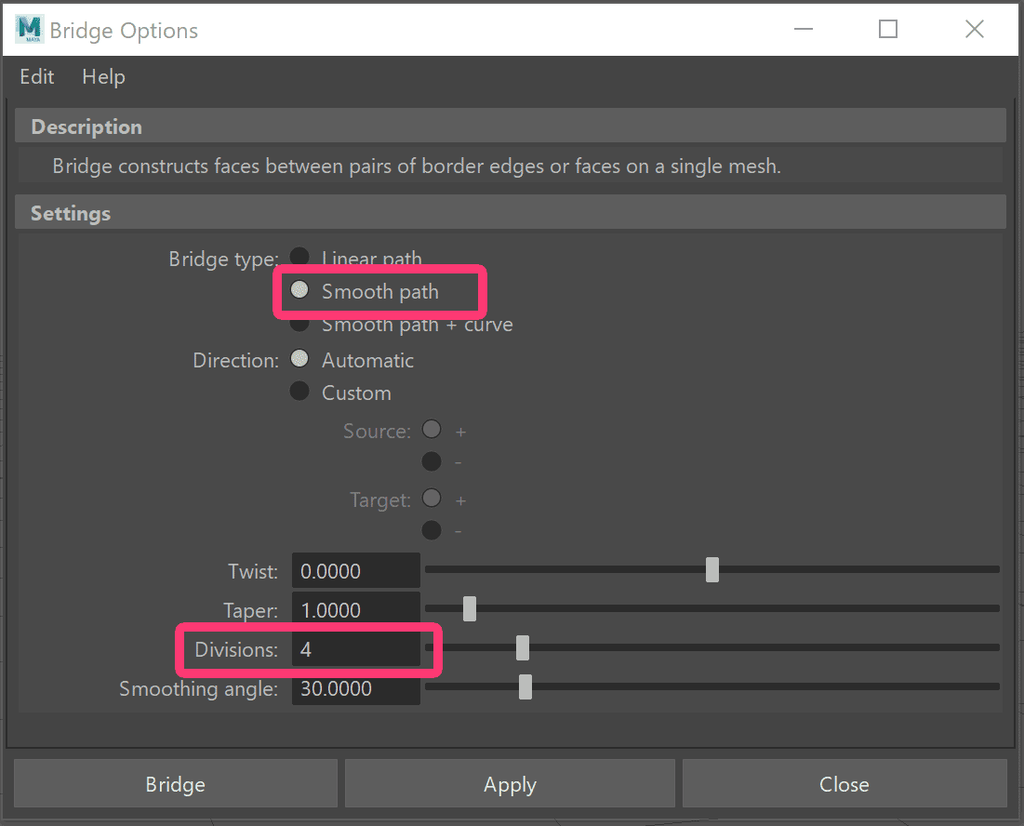The width and height of the screenshot is (1024, 826).
Task: Select the Smooth path radio button
Action: [x=299, y=290]
